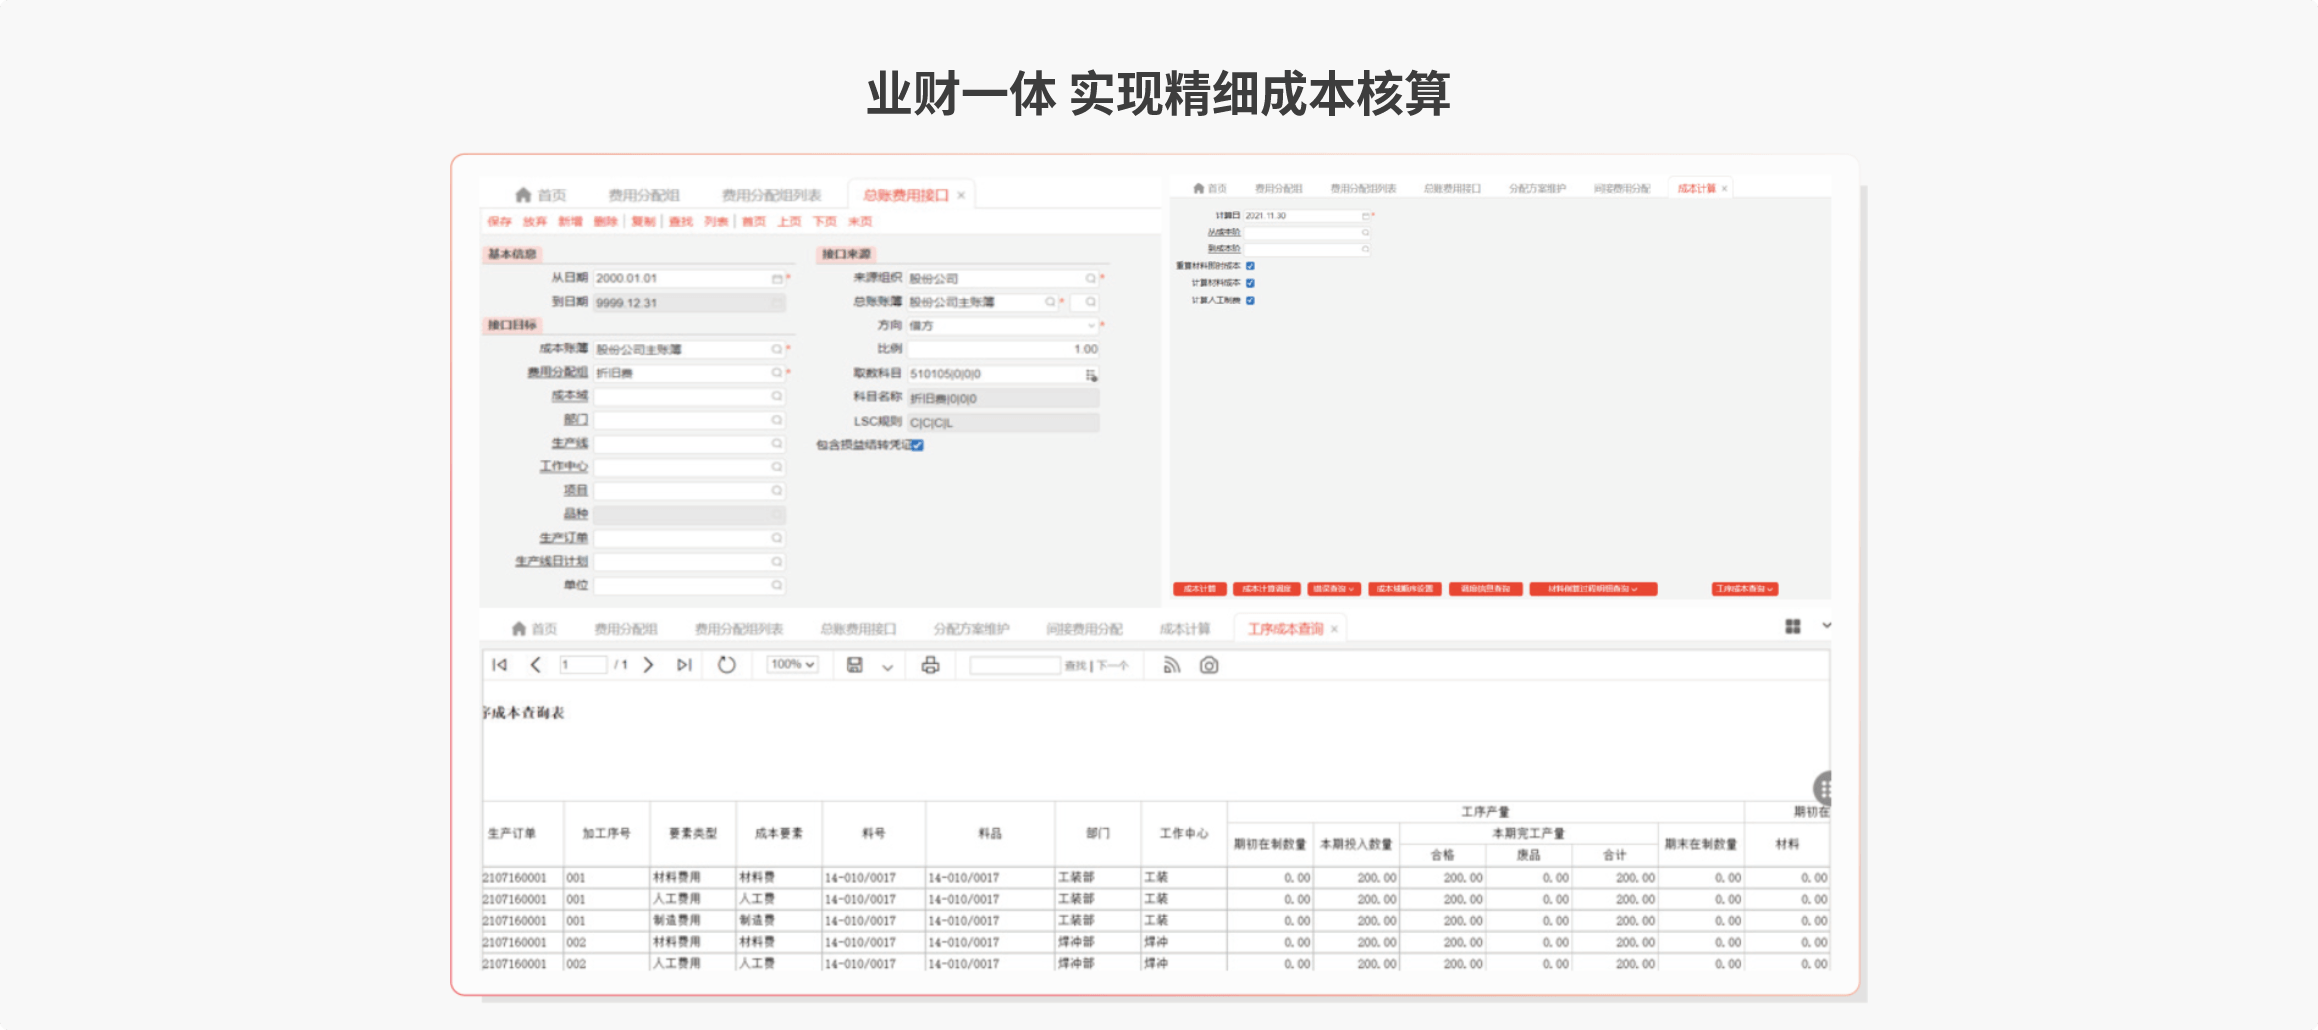Image resolution: width=2318 pixels, height=1030 pixels.
Task: Click the save disk icon in report toolbar
Action: (x=855, y=665)
